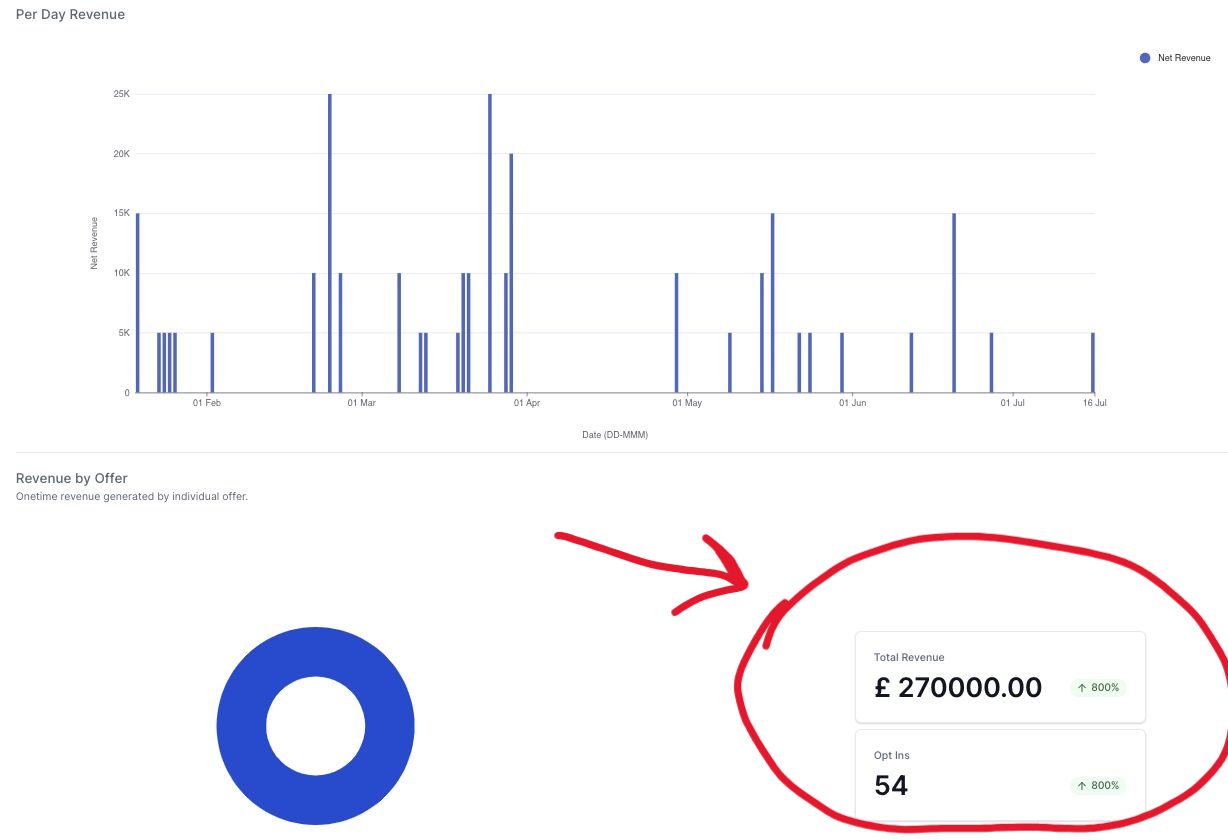Click the 01 Feb x-axis label
The image size is (1228, 840).
coord(207,403)
